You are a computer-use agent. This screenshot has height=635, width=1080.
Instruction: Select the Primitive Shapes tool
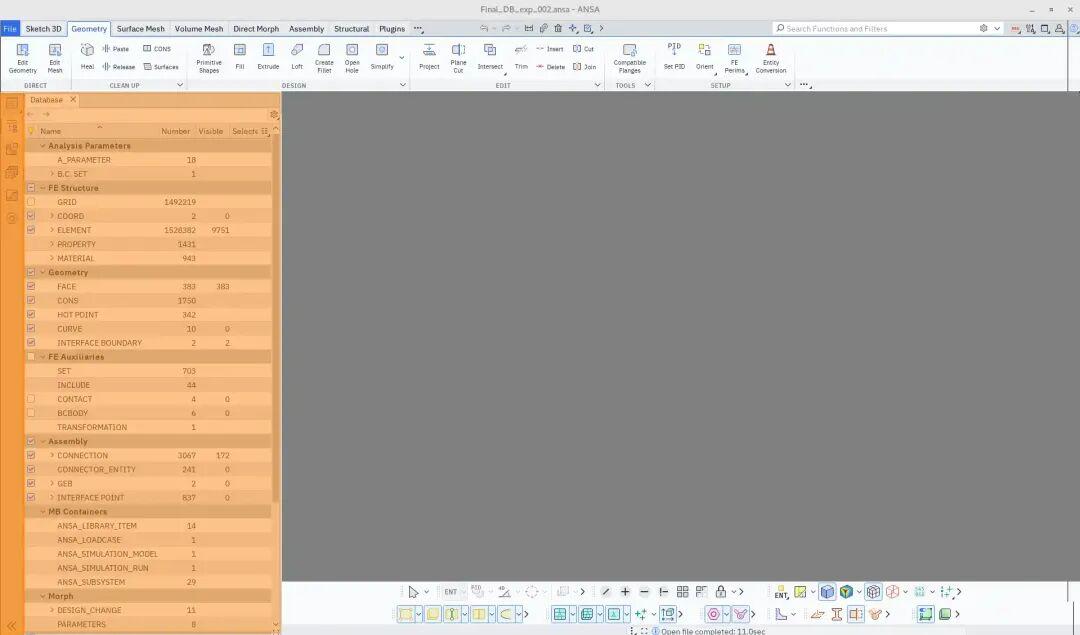(x=209, y=58)
